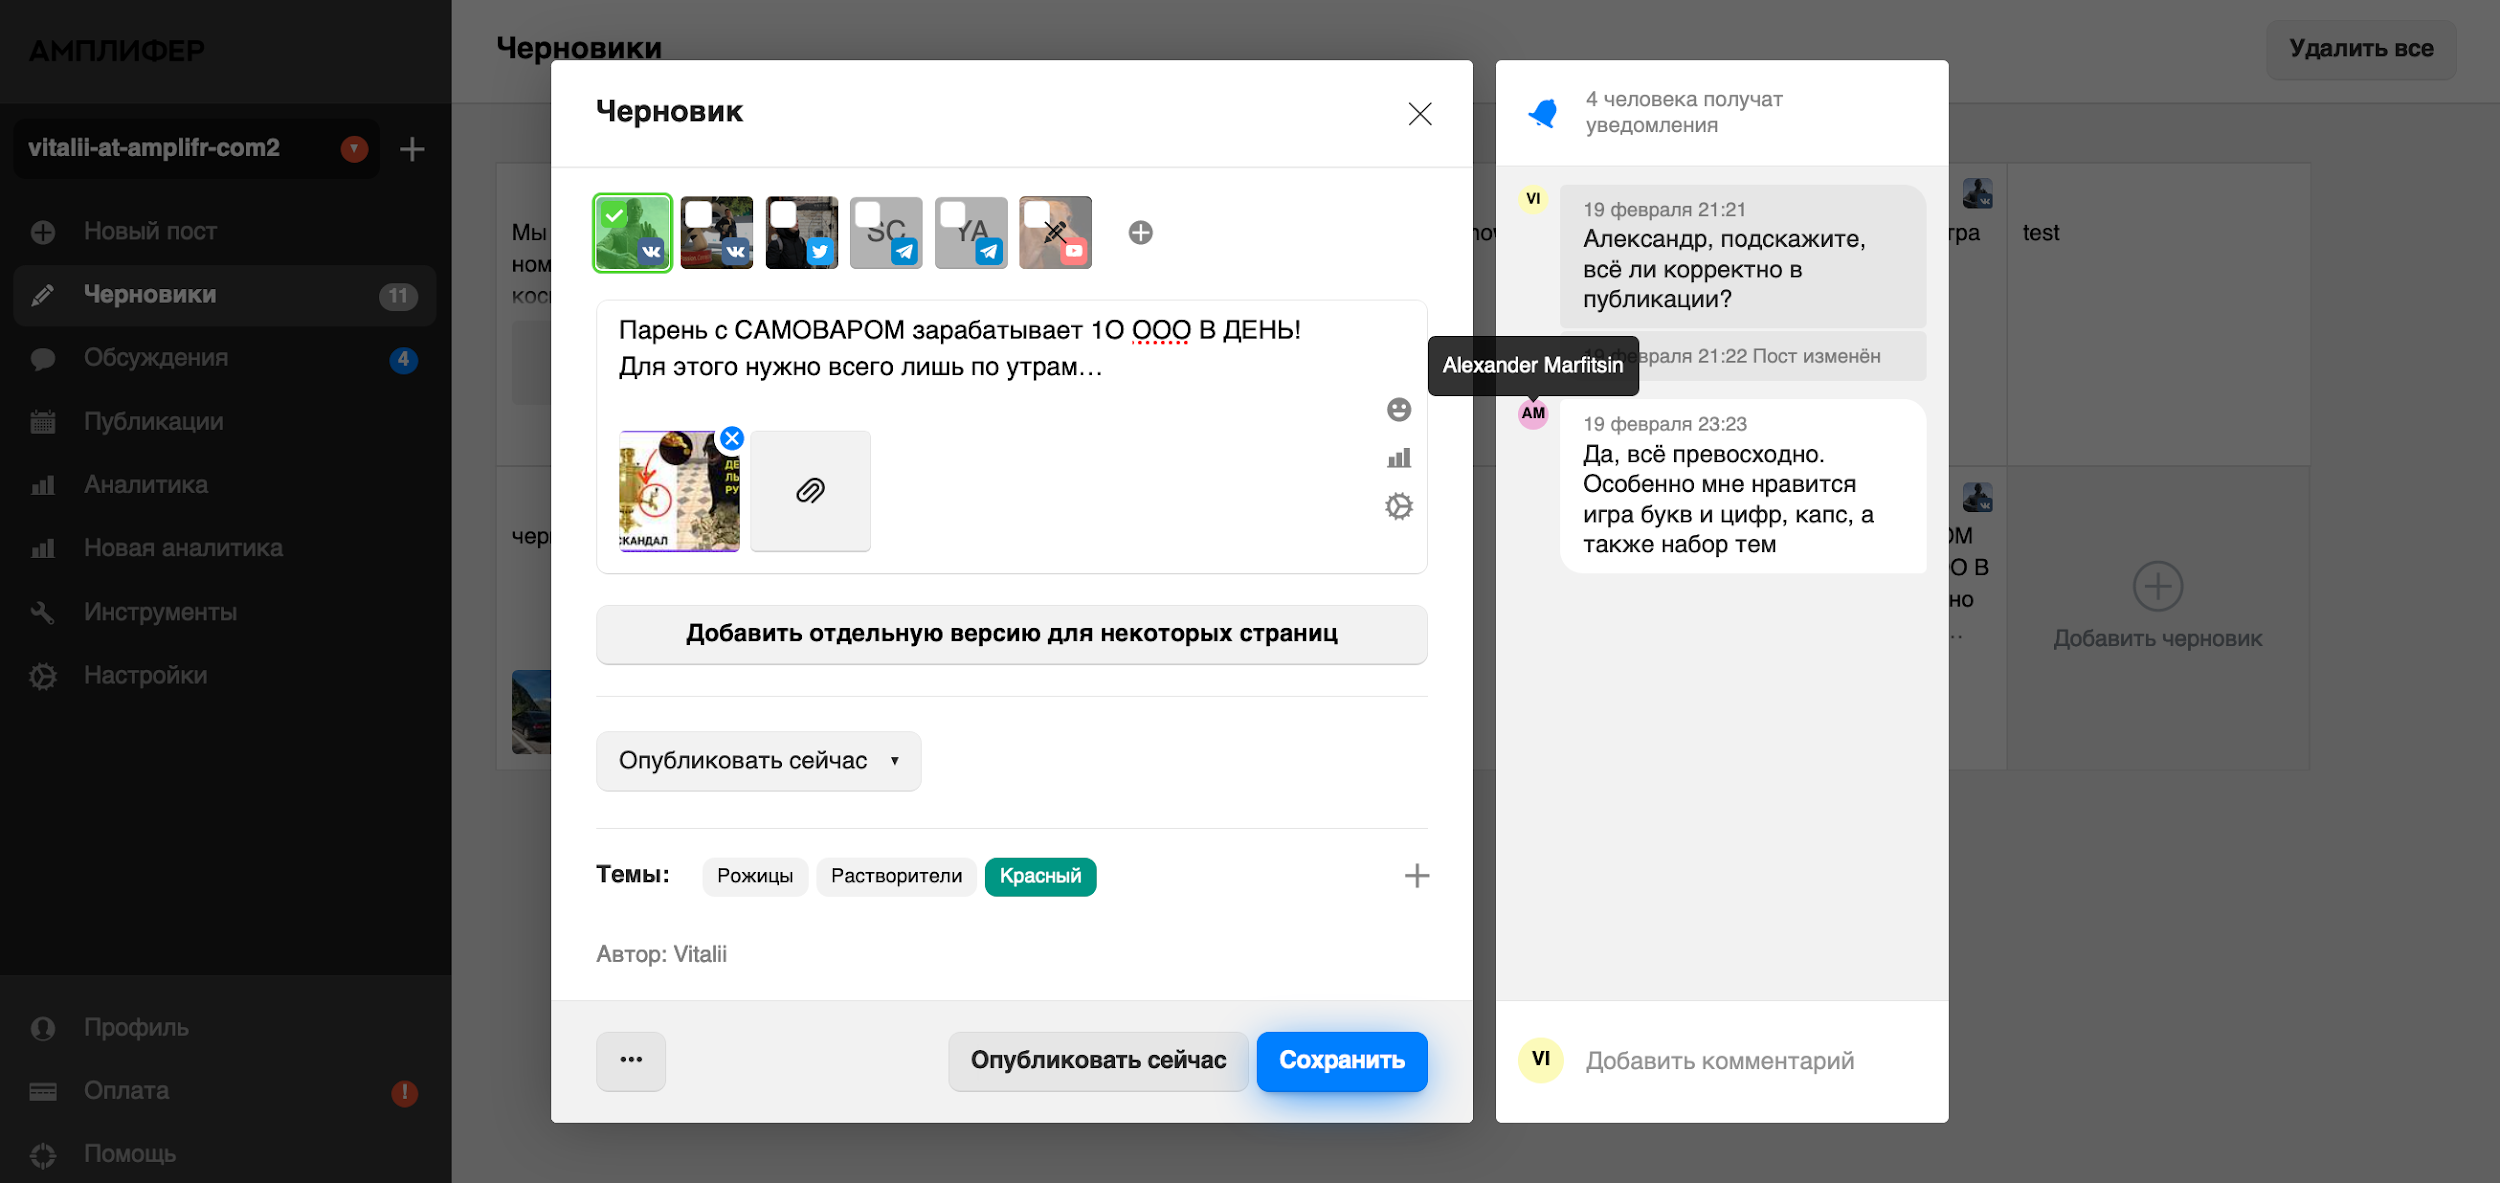Click Удалить все button

2361,49
